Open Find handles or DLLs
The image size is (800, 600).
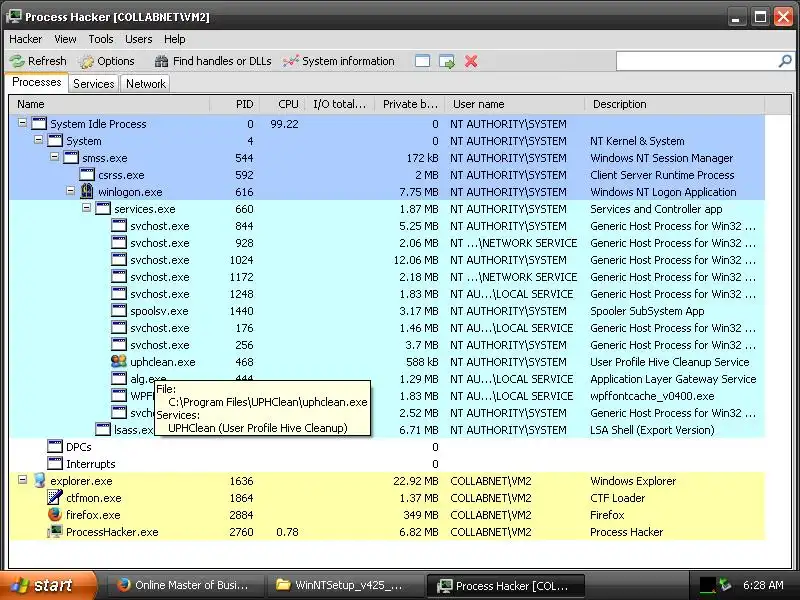[213, 61]
